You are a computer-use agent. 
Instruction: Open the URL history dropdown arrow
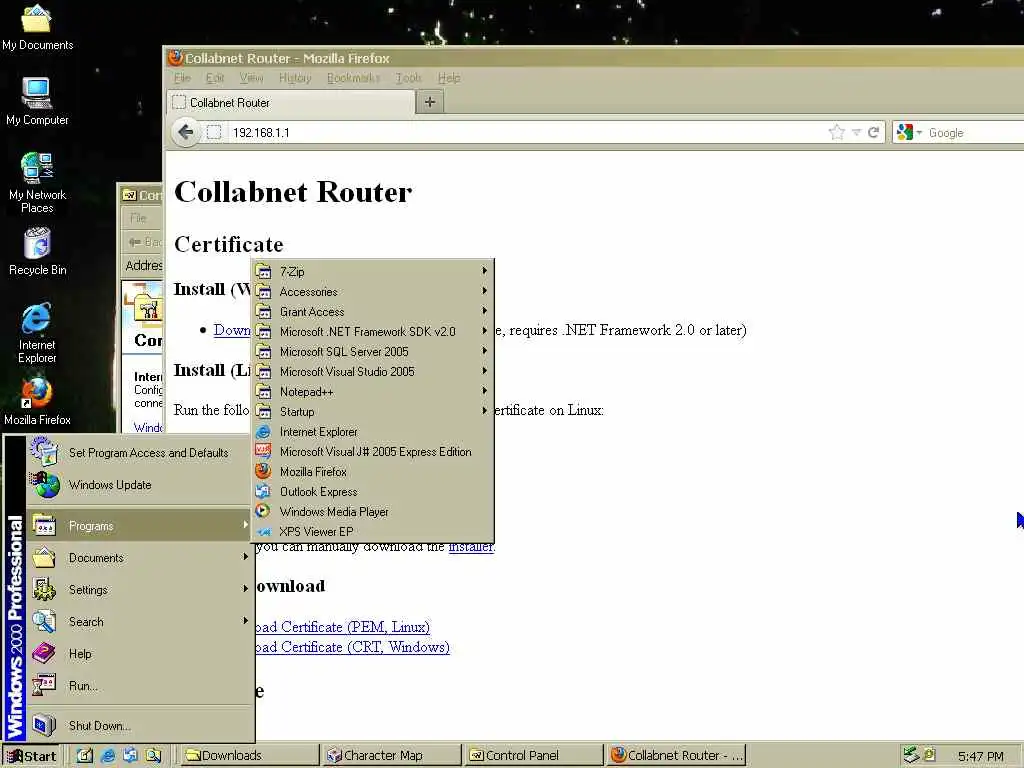click(856, 133)
